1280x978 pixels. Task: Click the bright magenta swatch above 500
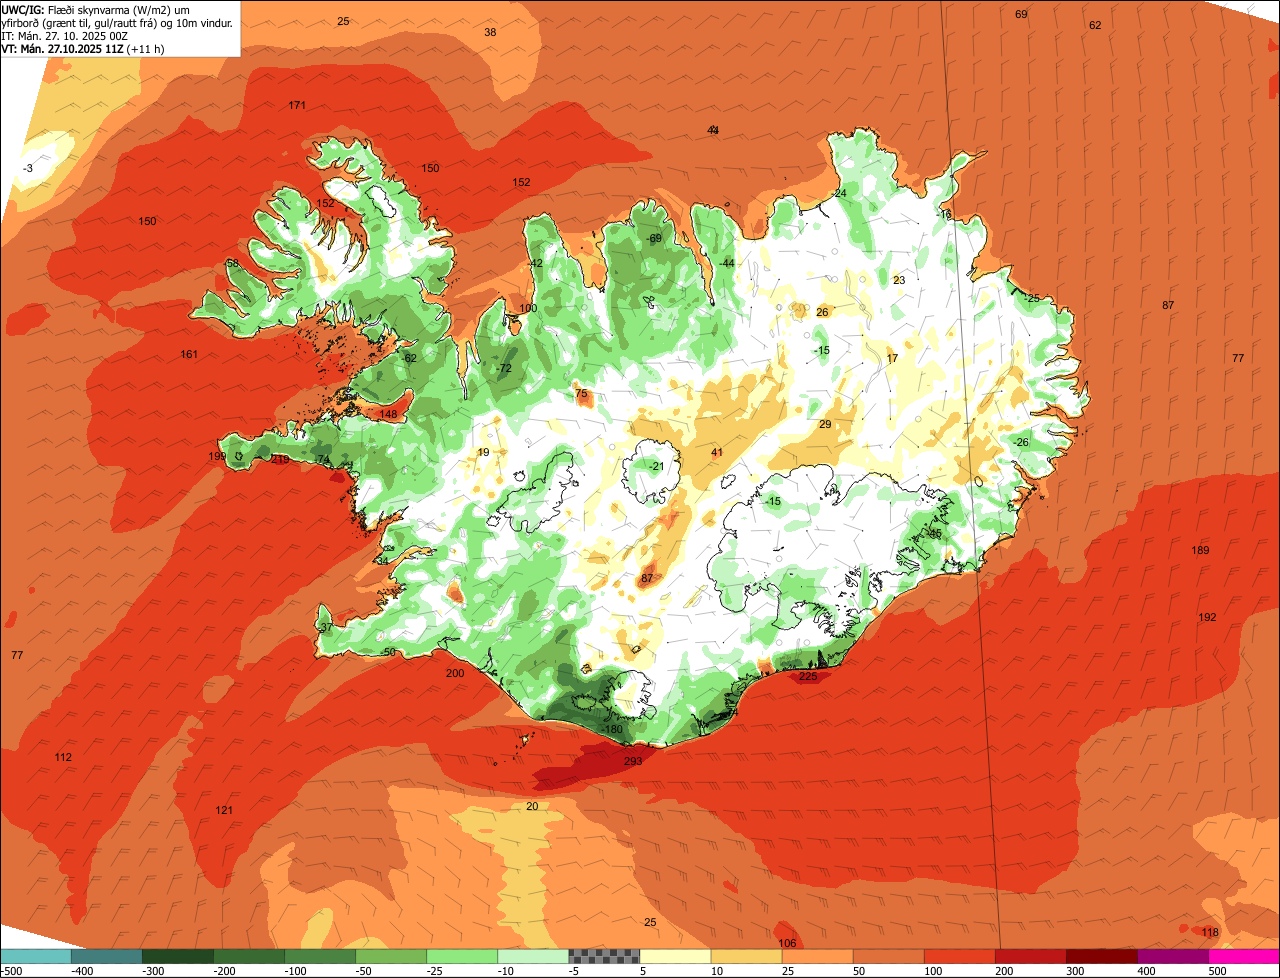pyautogui.click(x=1244, y=957)
